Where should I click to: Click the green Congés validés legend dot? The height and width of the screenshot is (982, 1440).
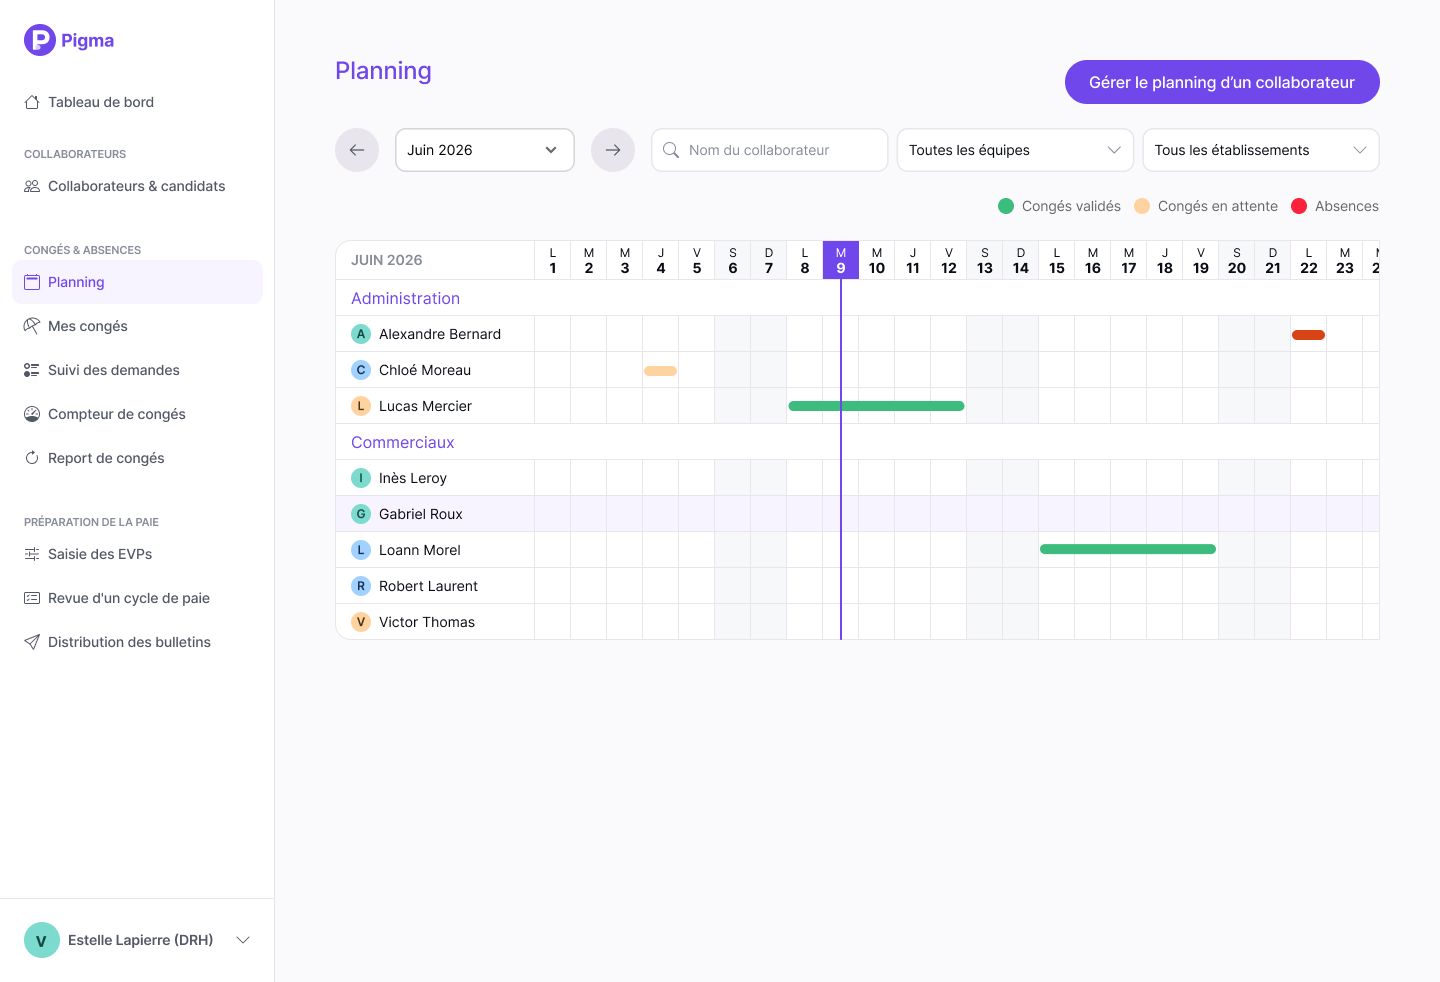coord(1006,206)
